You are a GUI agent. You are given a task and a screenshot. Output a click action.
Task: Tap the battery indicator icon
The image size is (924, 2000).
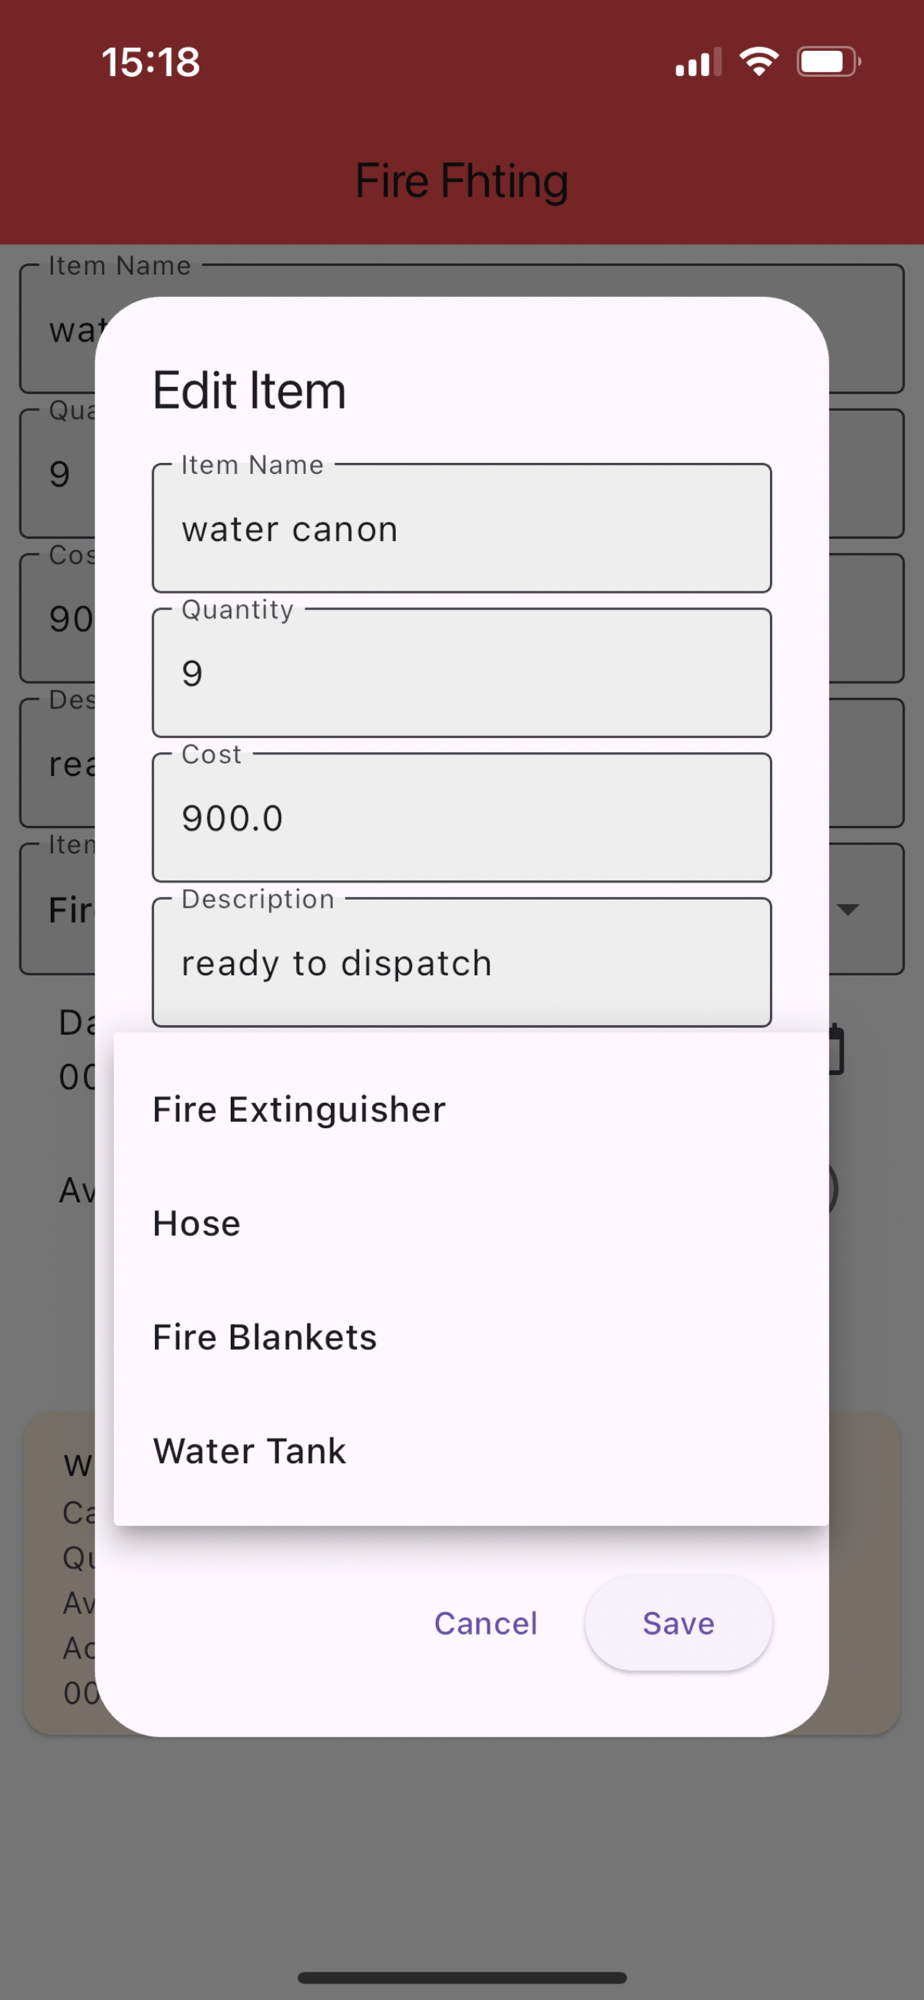[x=829, y=62]
